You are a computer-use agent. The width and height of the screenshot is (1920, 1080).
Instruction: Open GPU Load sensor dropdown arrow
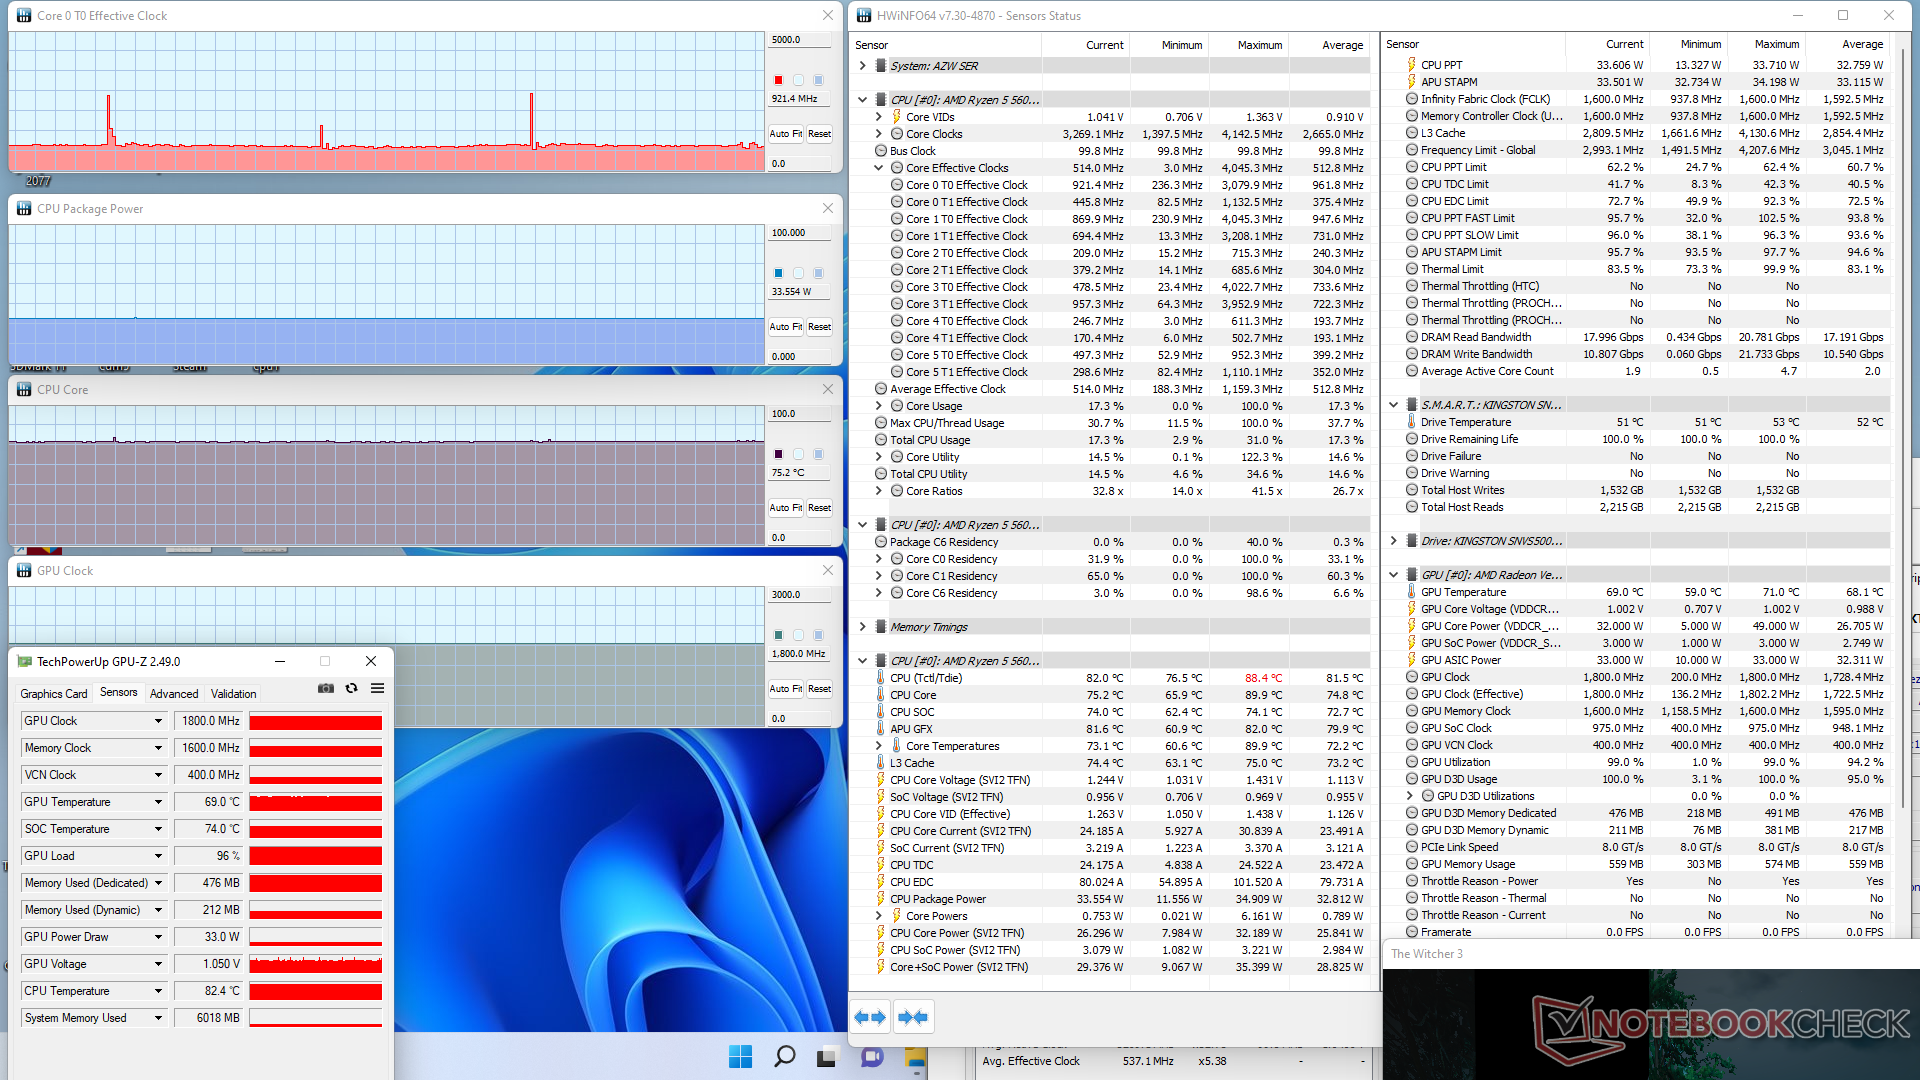[158, 856]
